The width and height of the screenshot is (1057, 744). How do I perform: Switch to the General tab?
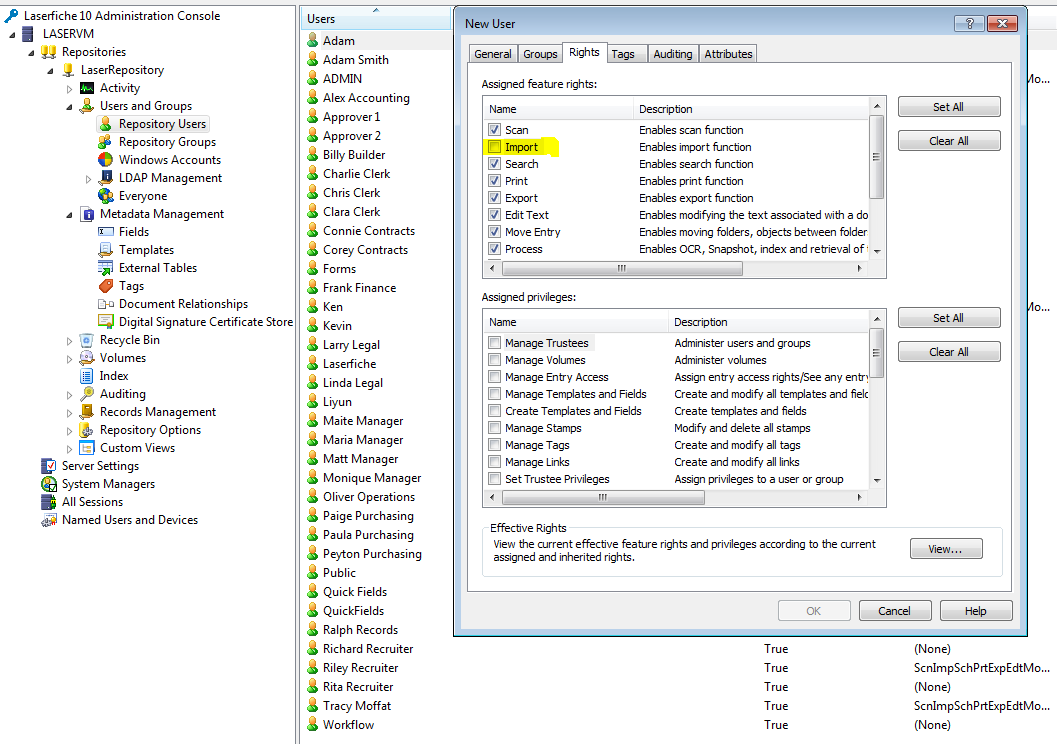[x=493, y=54]
